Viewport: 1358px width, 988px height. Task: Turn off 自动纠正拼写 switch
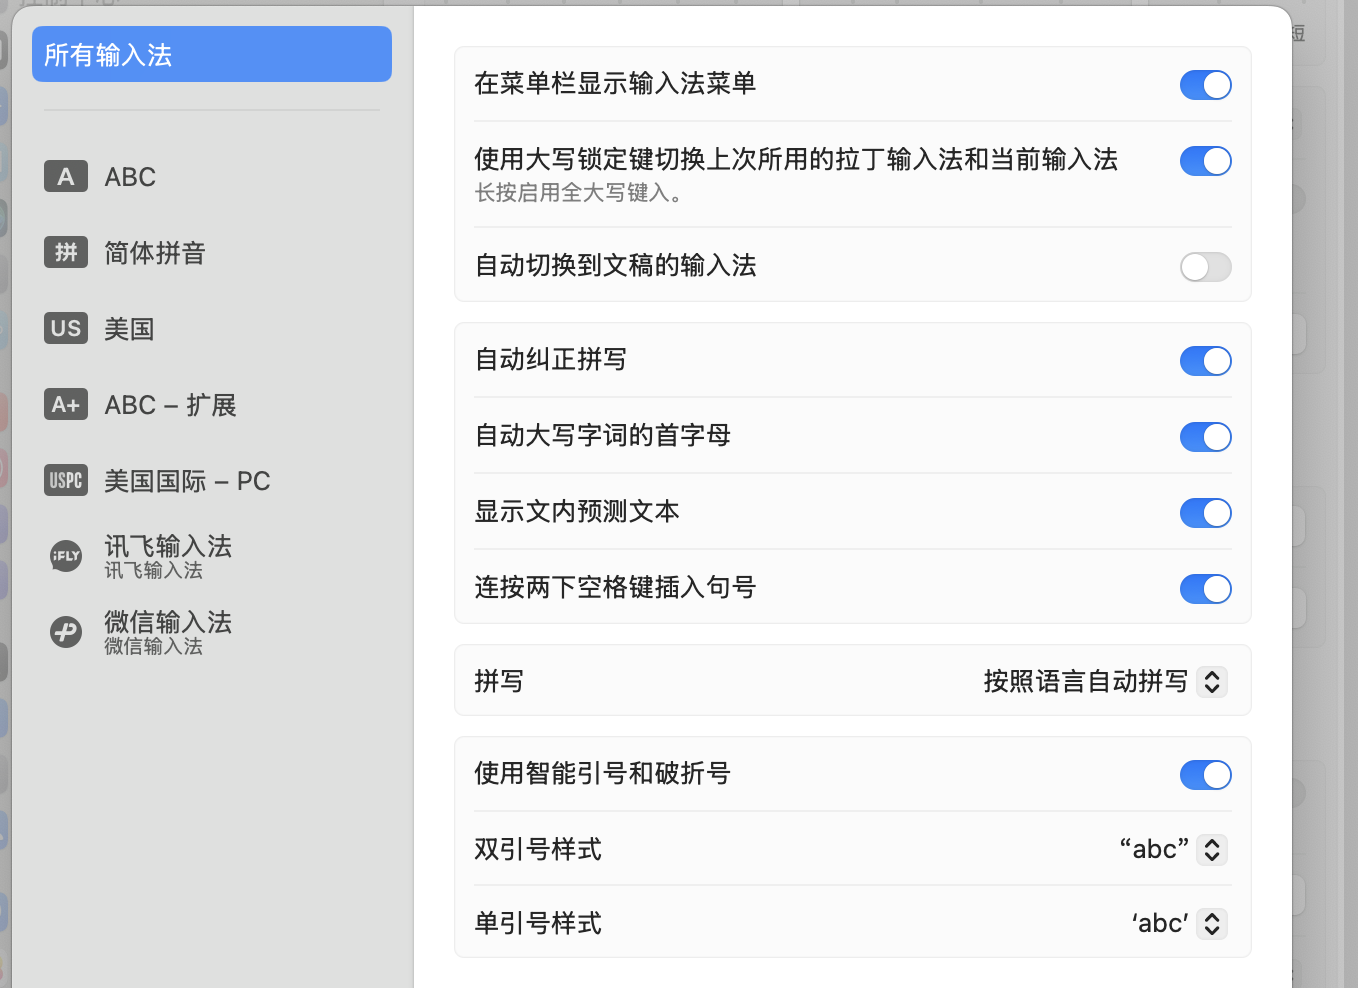(1205, 361)
